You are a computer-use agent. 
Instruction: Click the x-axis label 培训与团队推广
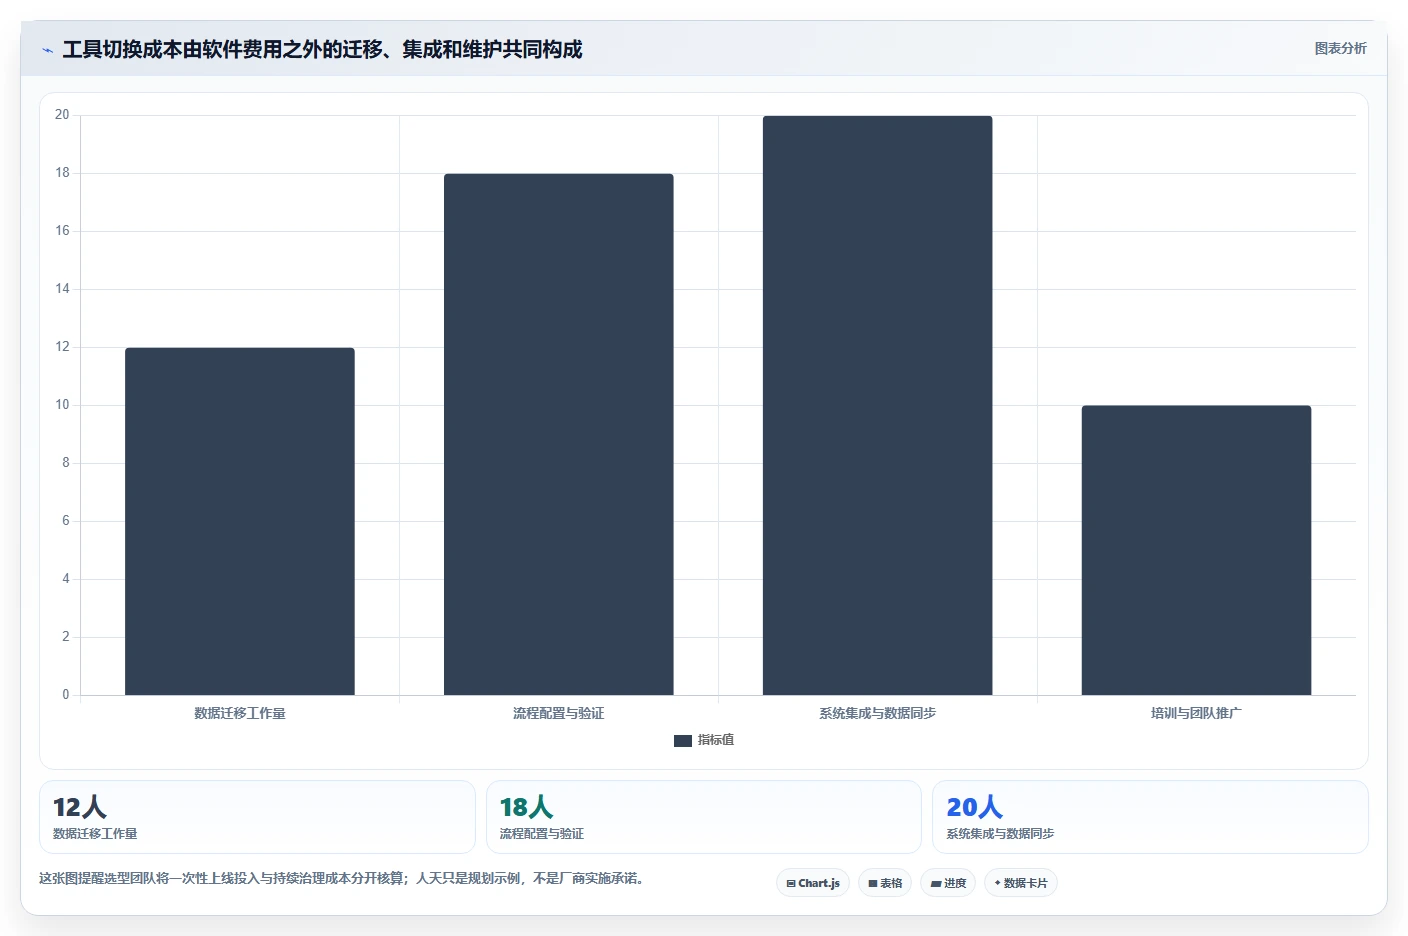(1196, 713)
